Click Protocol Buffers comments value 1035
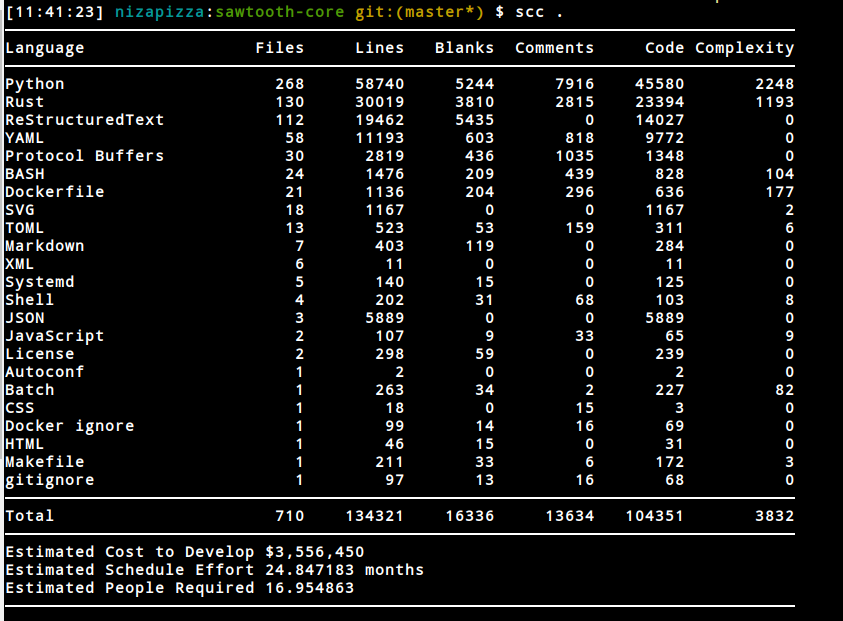 click(x=575, y=156)
